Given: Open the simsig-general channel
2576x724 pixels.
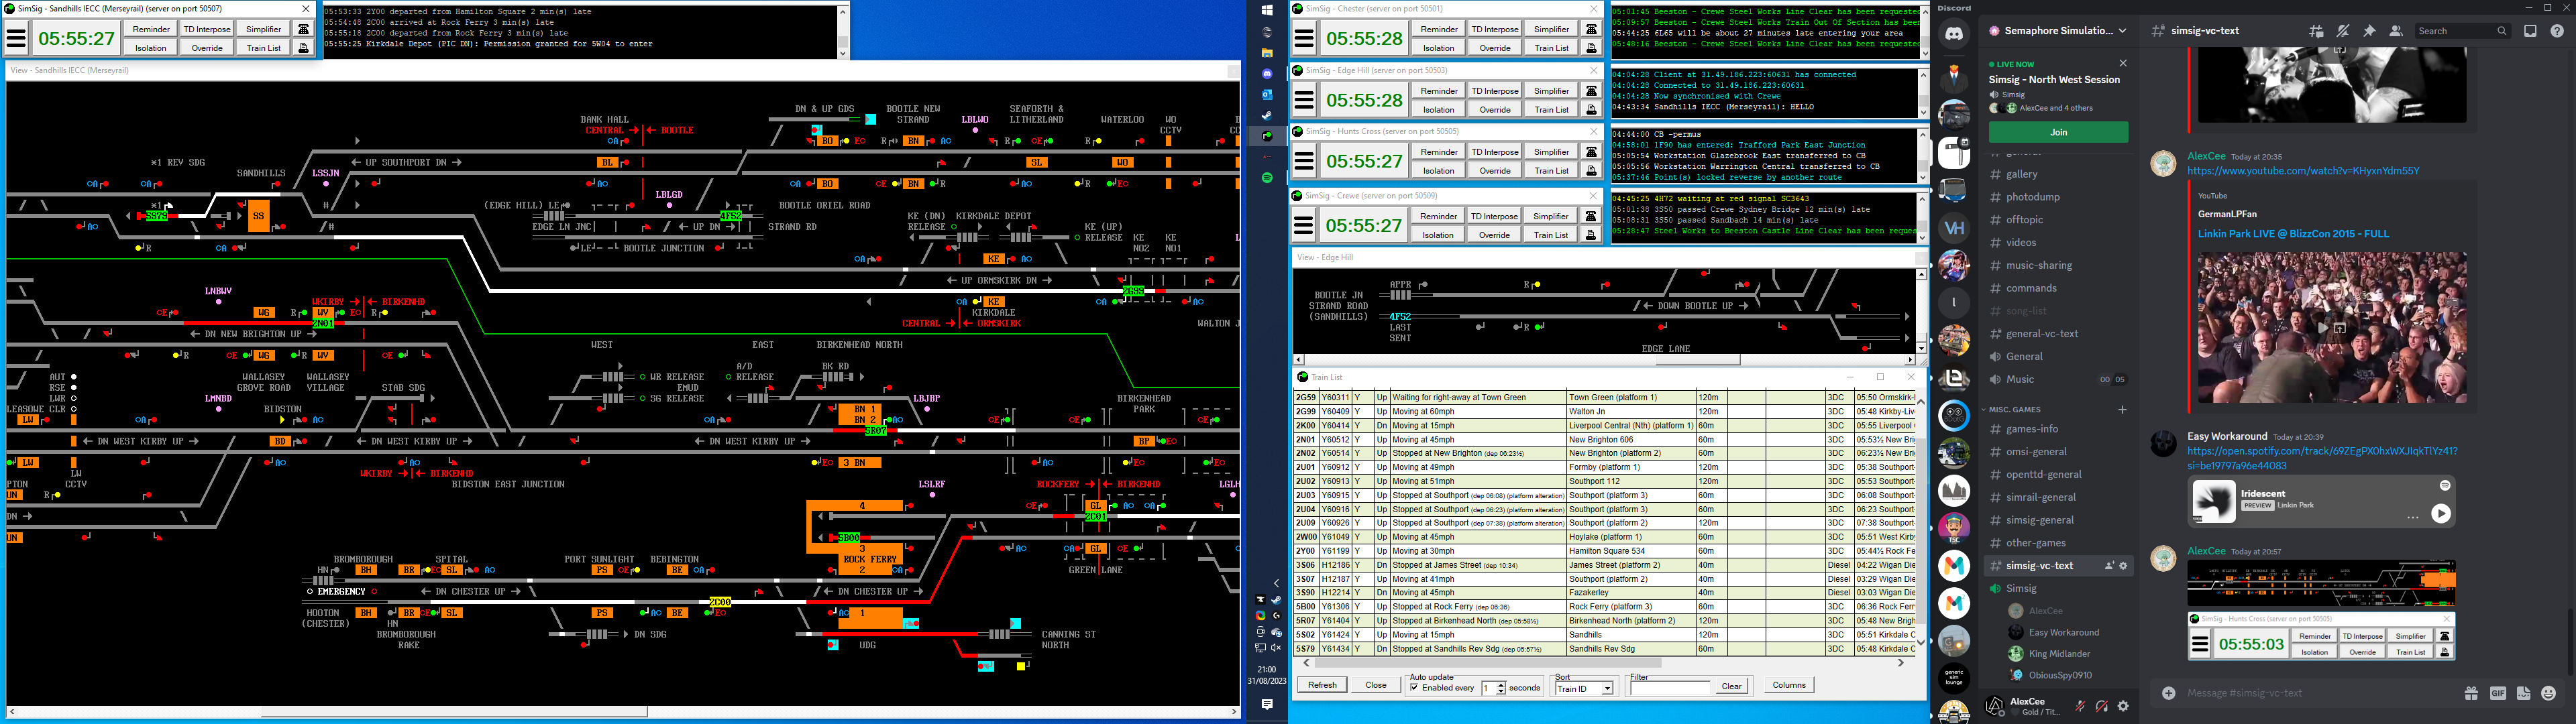Looking at the screenshot, I should [2040, 520].
